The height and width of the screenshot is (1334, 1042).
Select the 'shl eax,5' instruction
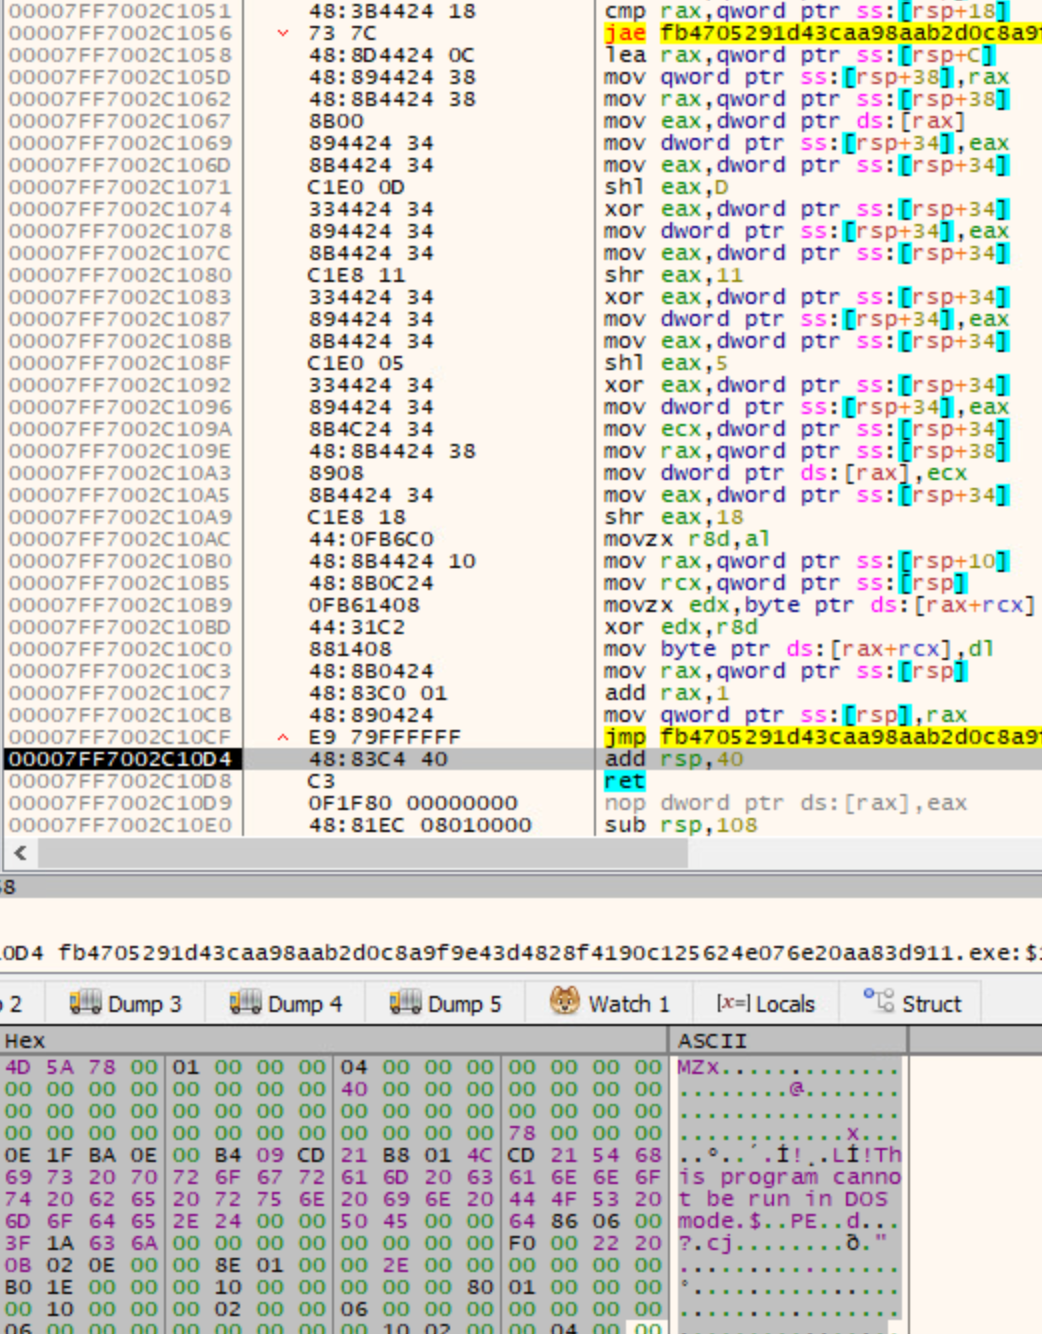click(667, 363)
